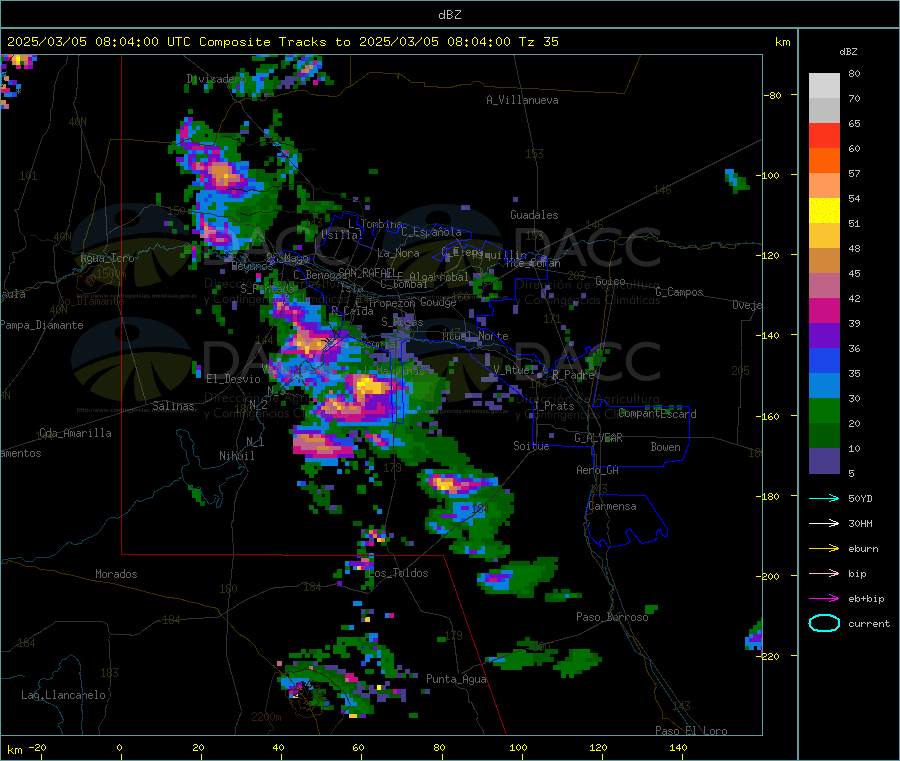The width and height of the screenshot is (900, 761).
Task: Select the yellow eburn arrow legend symbol
Action: [824, 549]
